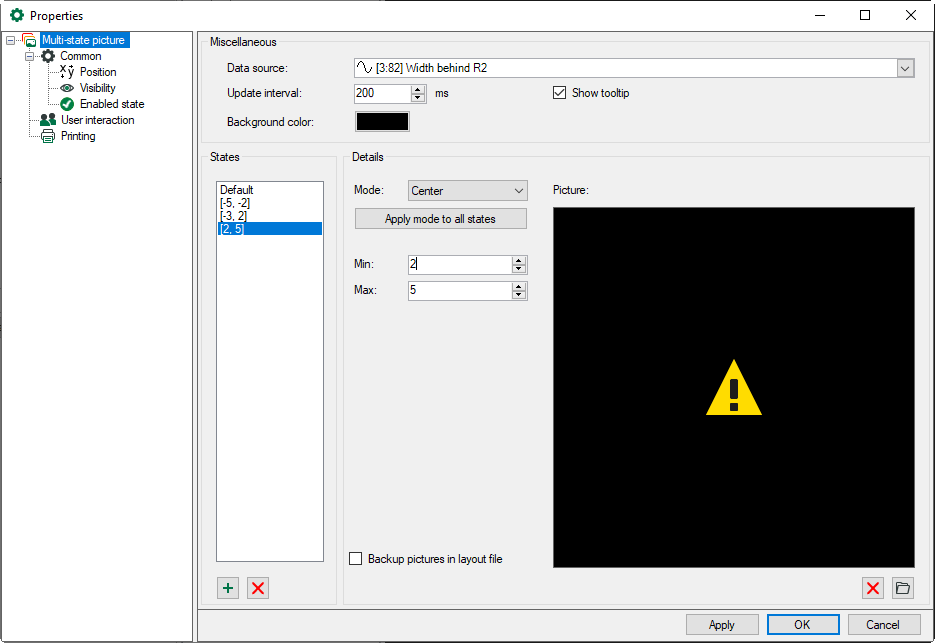Select the Default state in list
935x643 pixels.
270,190
